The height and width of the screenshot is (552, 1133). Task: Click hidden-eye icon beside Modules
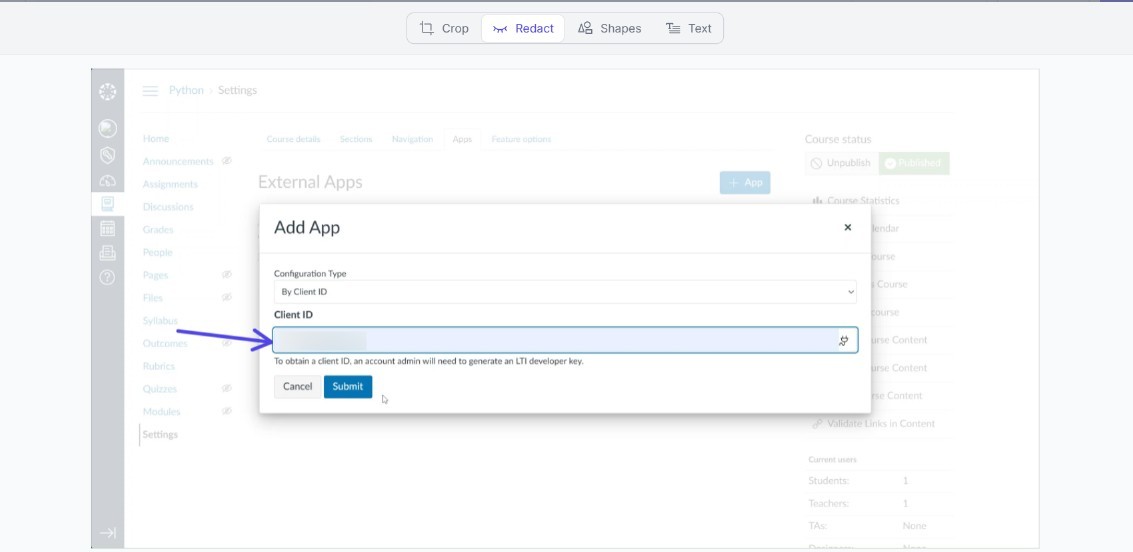point(226,412)
